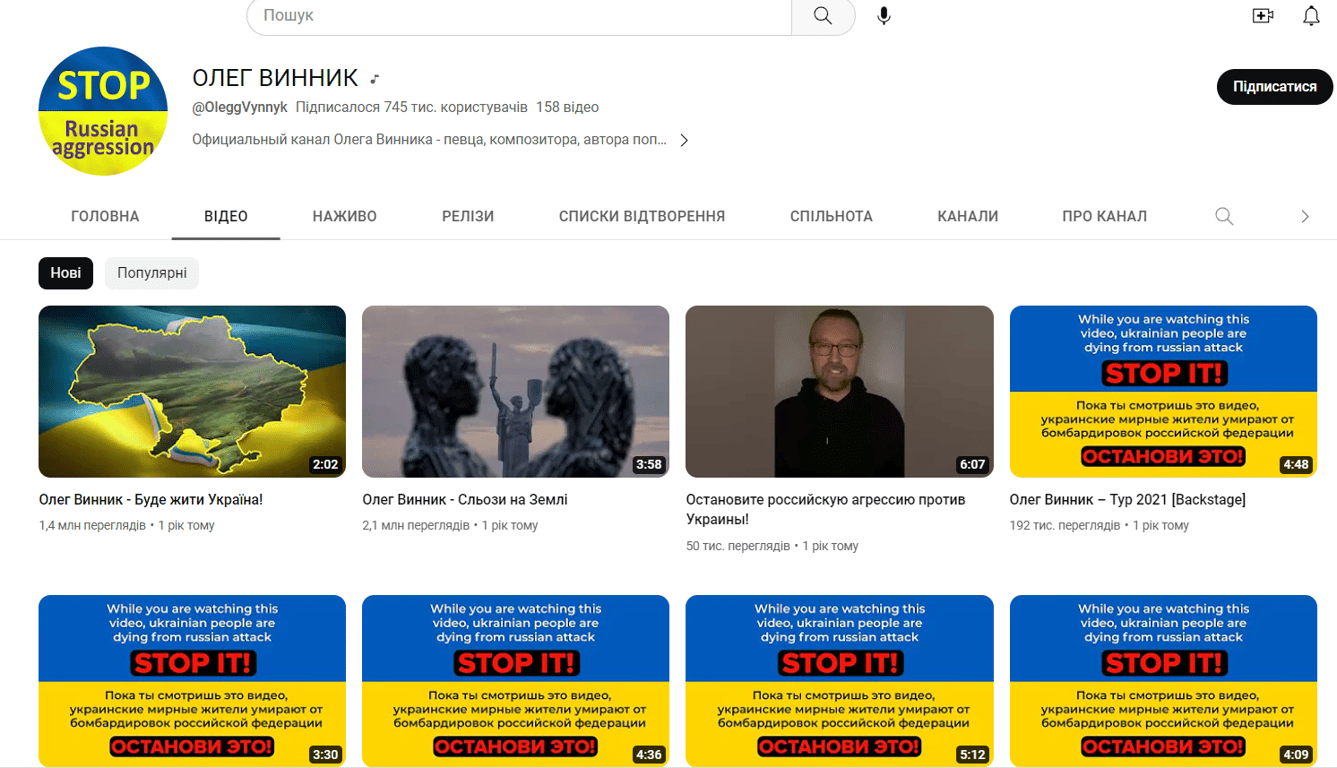Click the channel avatar Stop Russian aggression
This screenshot has width=1337, height=768.
tap(103, 111)
